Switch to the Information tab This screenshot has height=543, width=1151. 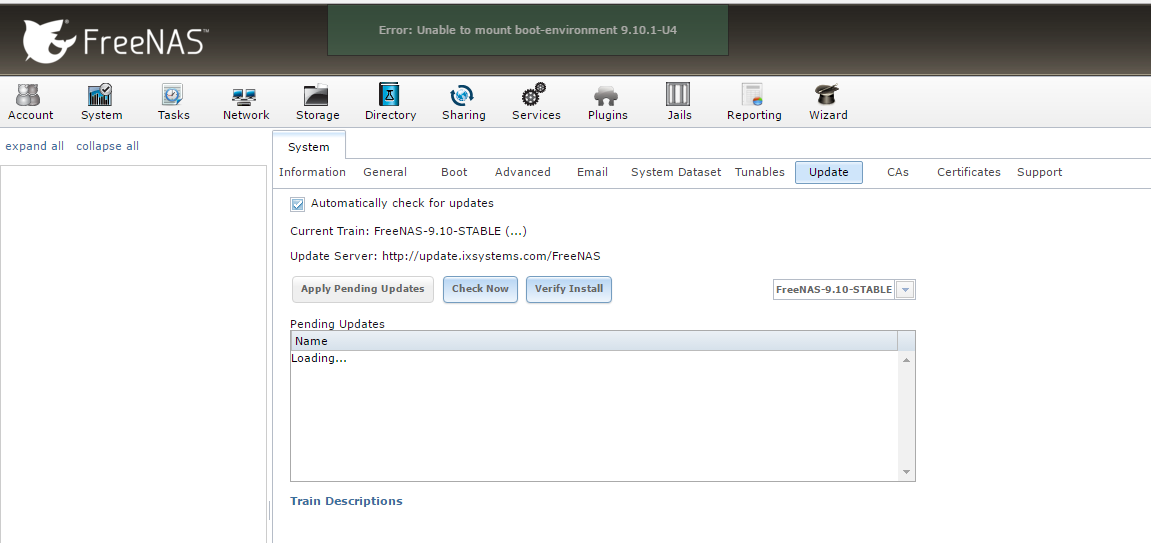tap(312, 172)
